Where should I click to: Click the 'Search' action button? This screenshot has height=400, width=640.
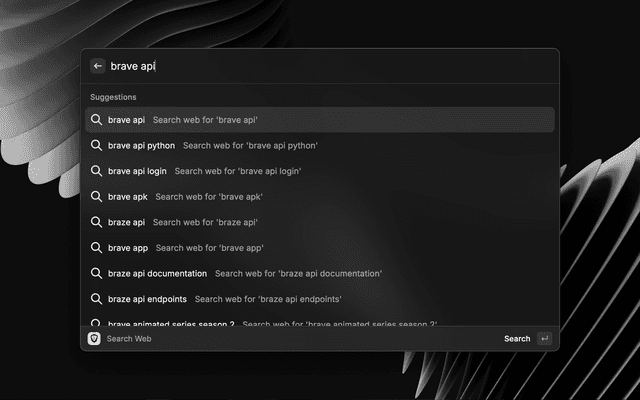pyautogui.click(x=517, y=339)
